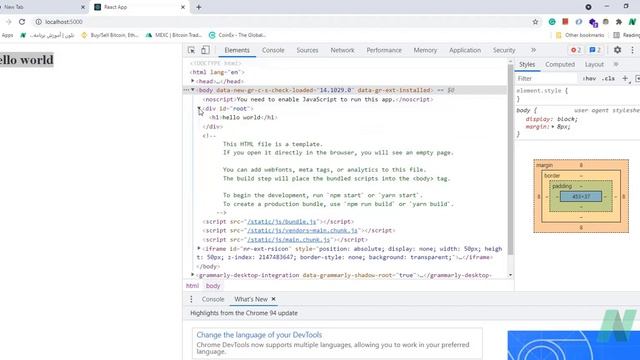Open the /static/js/main.chunk.js link

coord(289,240)
